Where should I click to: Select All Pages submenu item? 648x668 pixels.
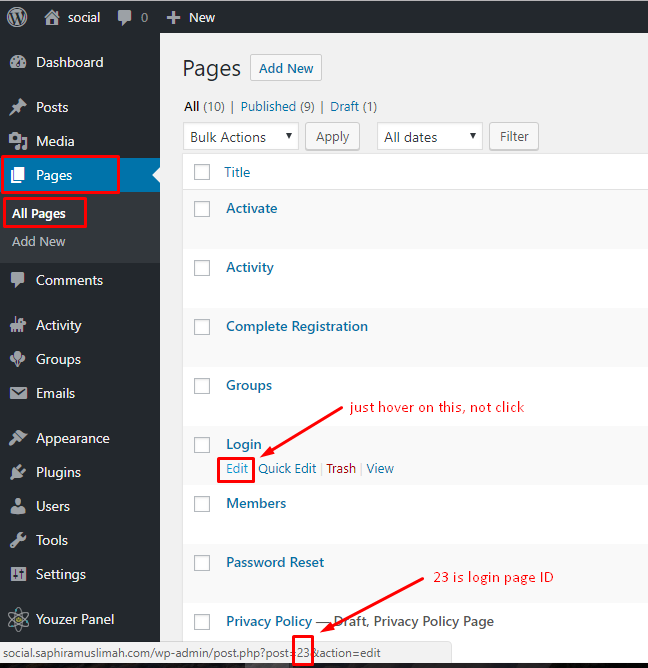(x=39, y=213)
